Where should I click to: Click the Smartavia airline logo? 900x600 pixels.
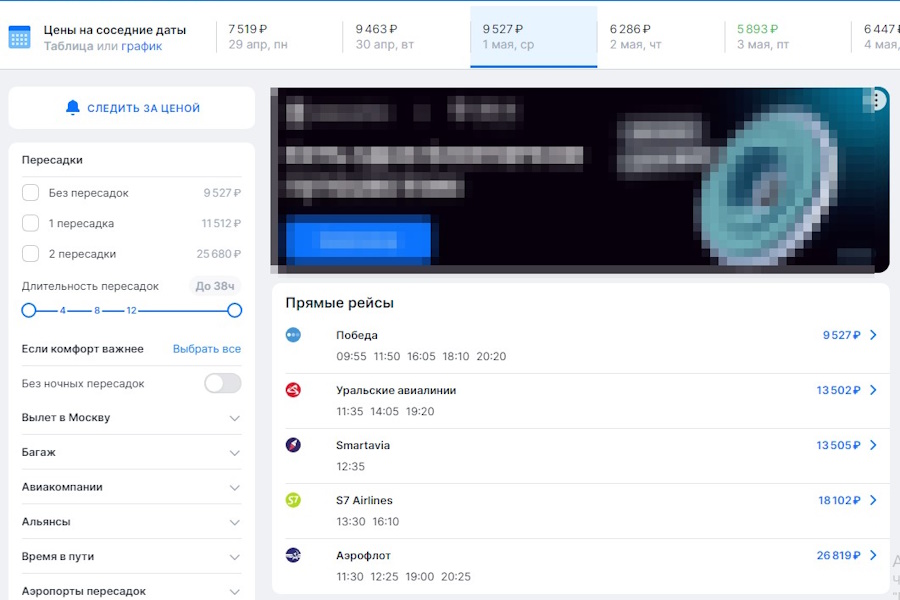[293, 445]
